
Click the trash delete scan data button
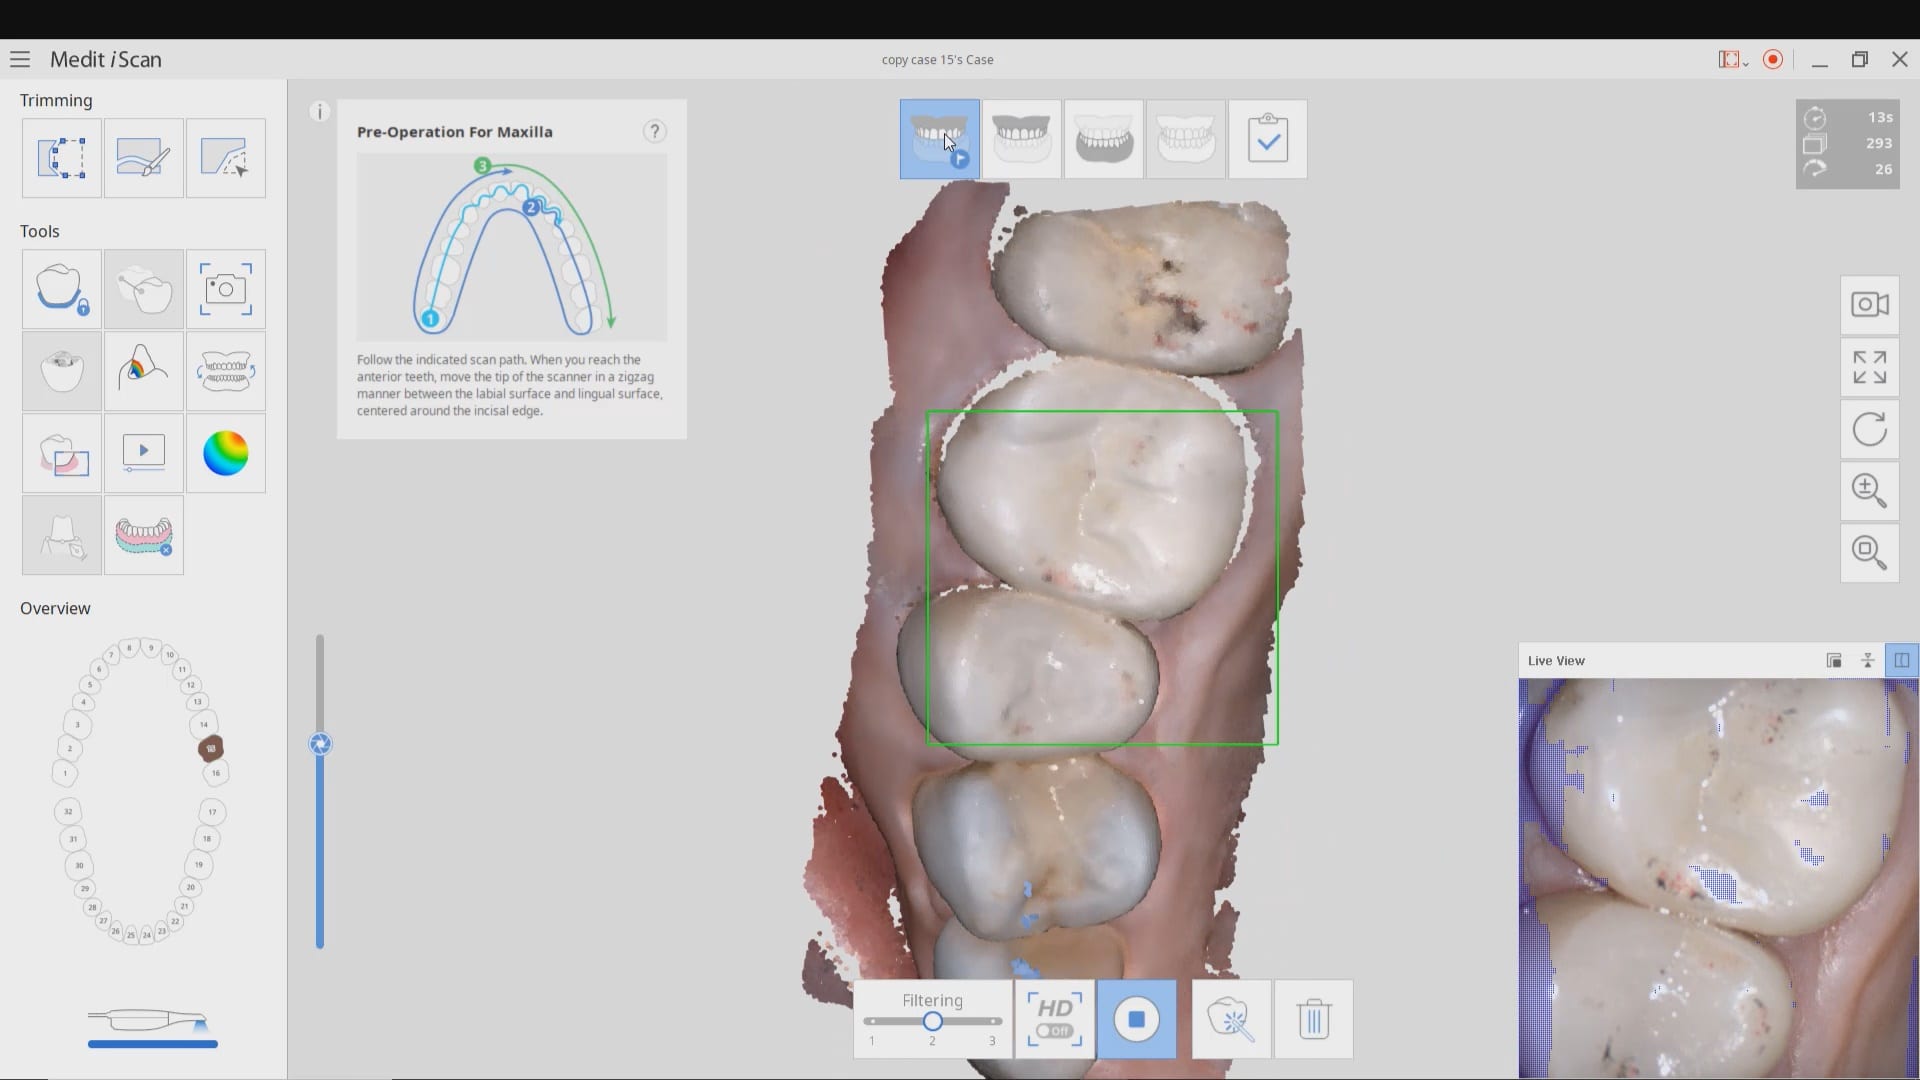1313,1019
